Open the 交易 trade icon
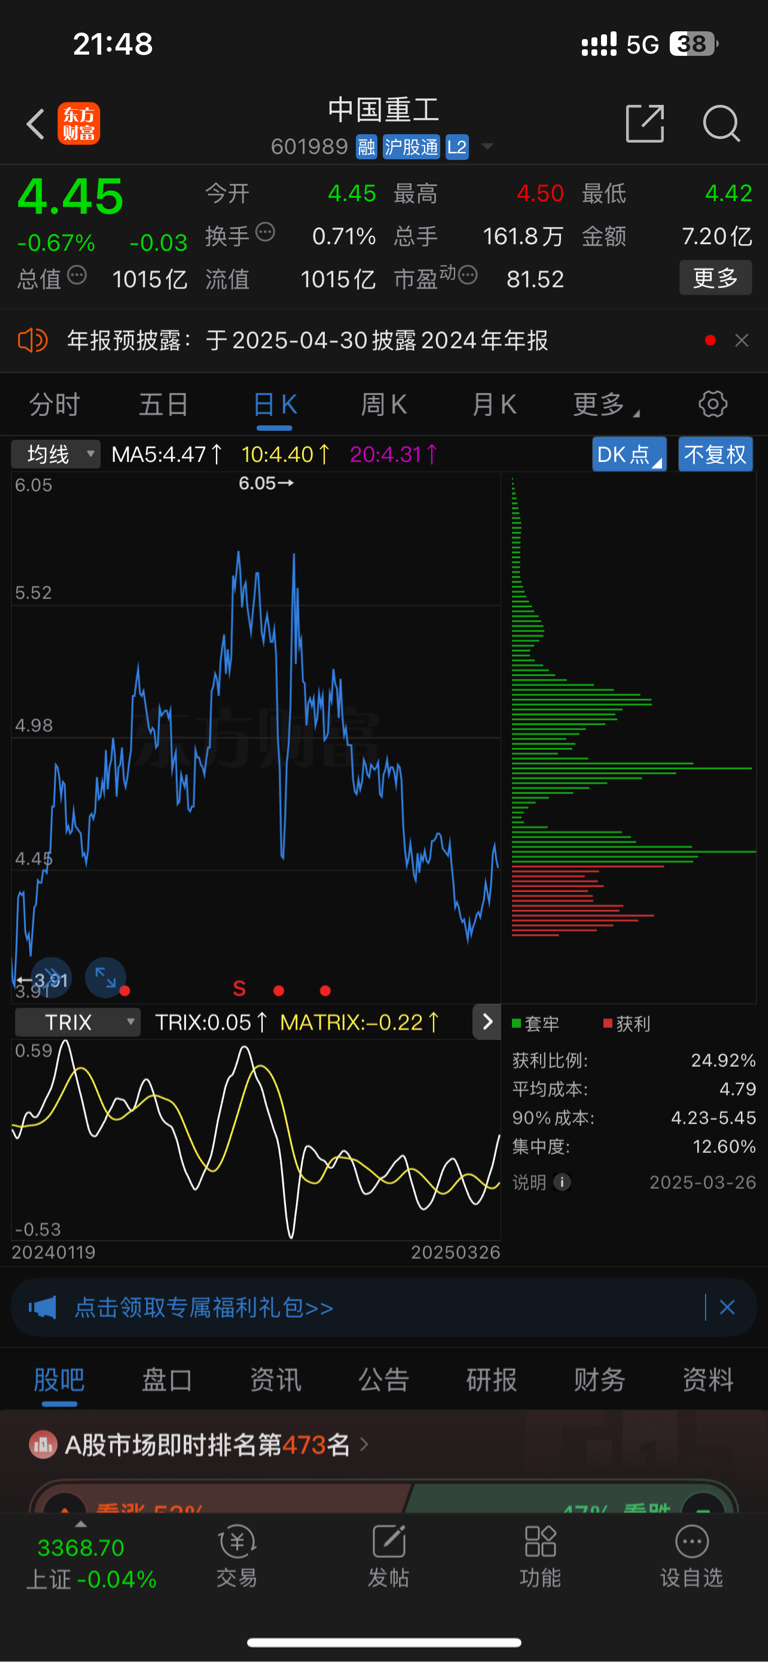This screenshot has width=768, height=1662. click(237, 1556)
